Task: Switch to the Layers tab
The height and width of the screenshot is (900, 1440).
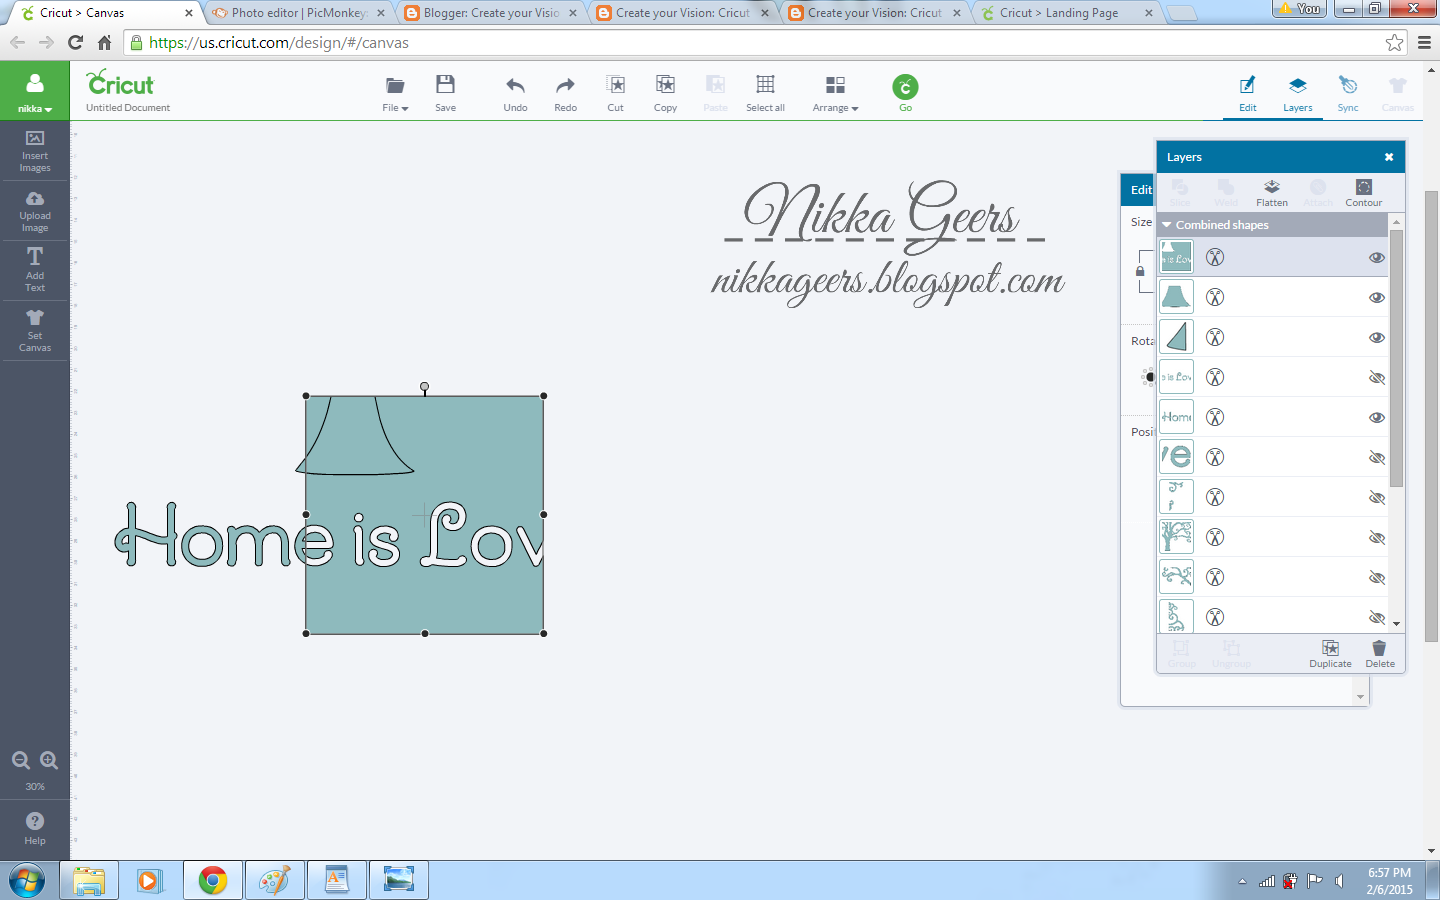Action: pyautogui.click(x=1297, y=93)
